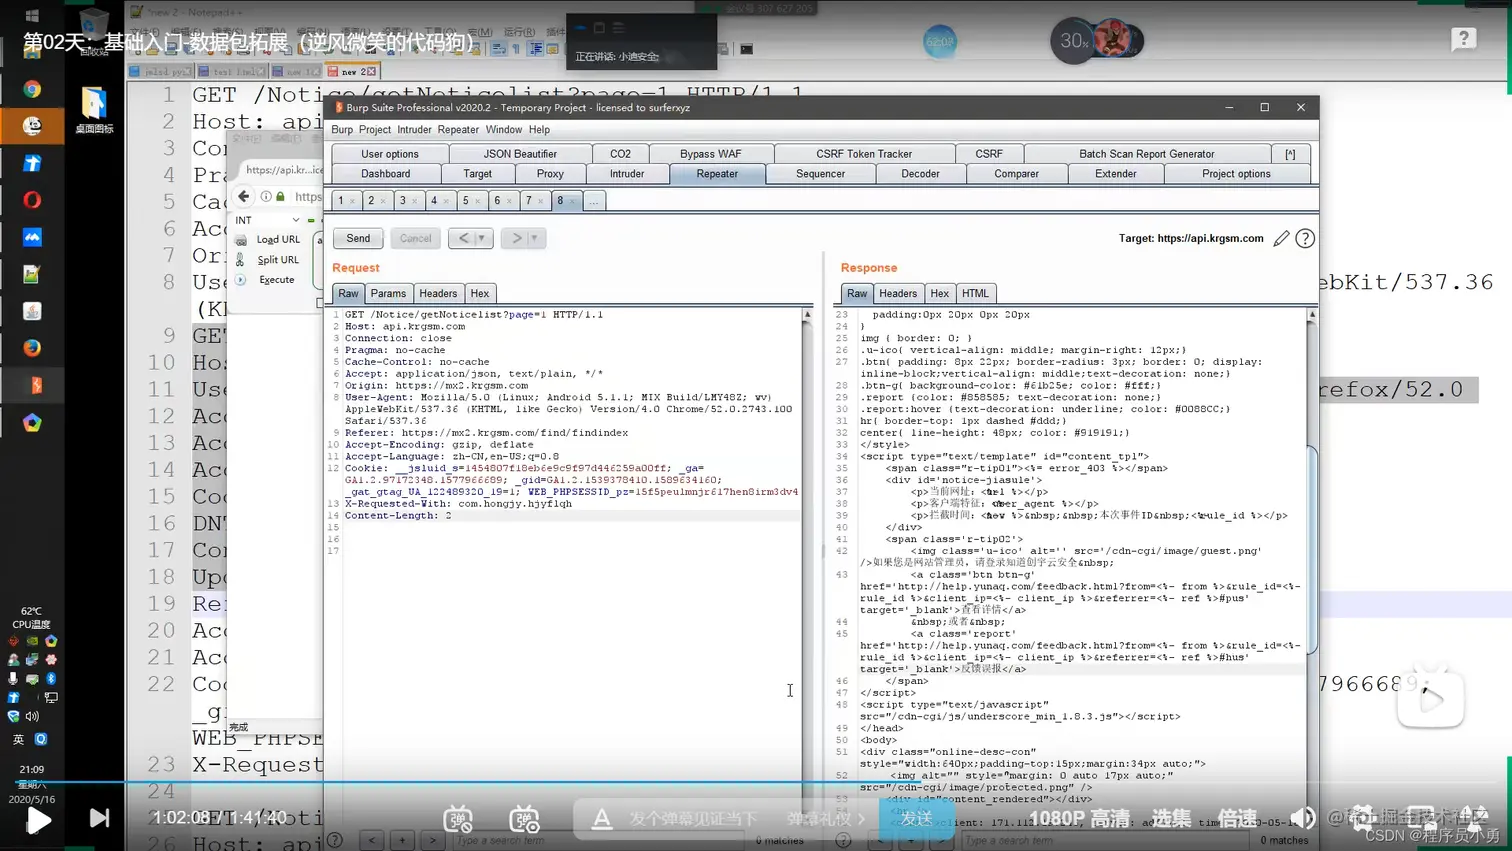Switch to the Intruder tool tab

tap(627, 174)
